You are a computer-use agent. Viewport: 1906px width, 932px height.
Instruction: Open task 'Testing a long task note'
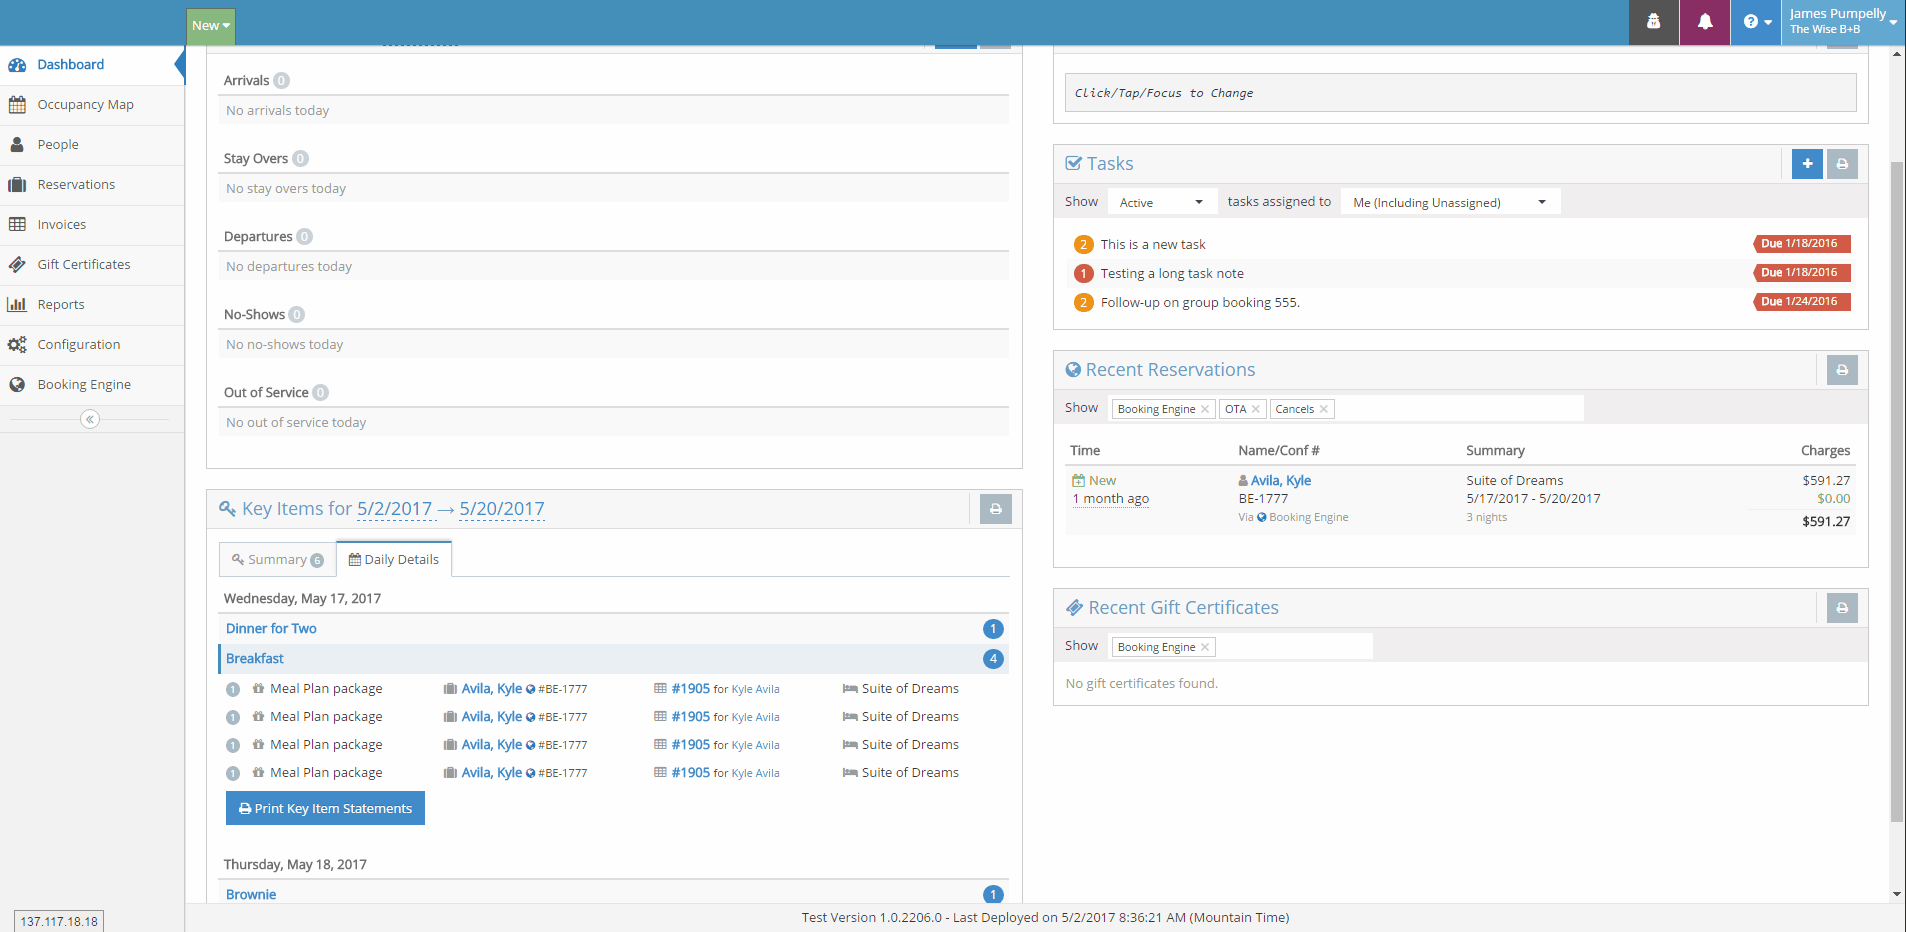[1172, 274]
